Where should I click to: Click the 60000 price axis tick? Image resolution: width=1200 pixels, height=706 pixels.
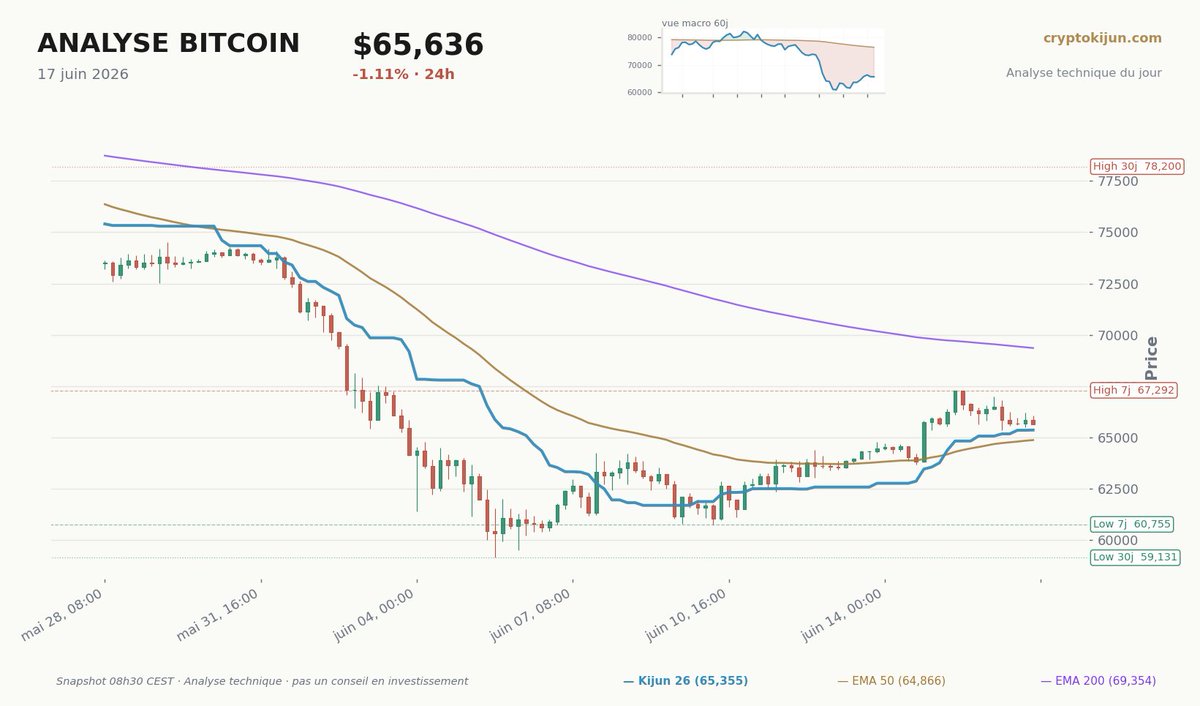pos(1117,541)
